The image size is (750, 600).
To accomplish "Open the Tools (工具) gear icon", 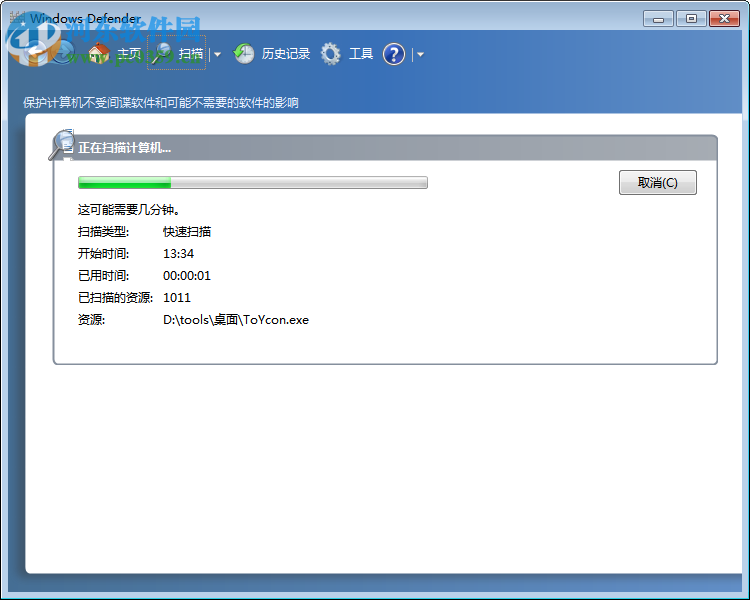I will (x=331, y=54).
